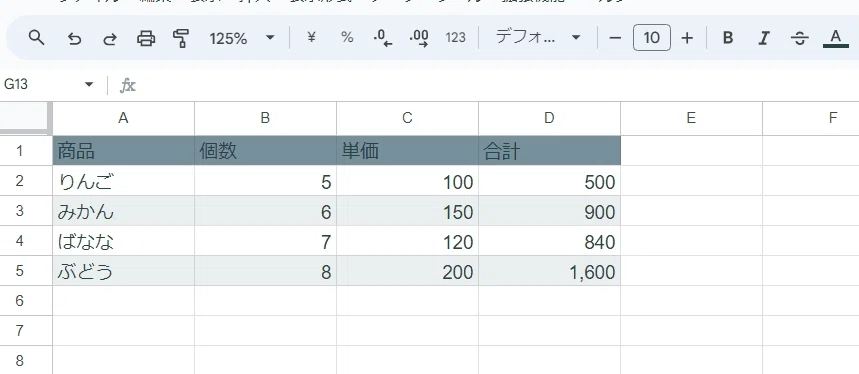Select the quantity cell 8

click(x=265, y=271)
